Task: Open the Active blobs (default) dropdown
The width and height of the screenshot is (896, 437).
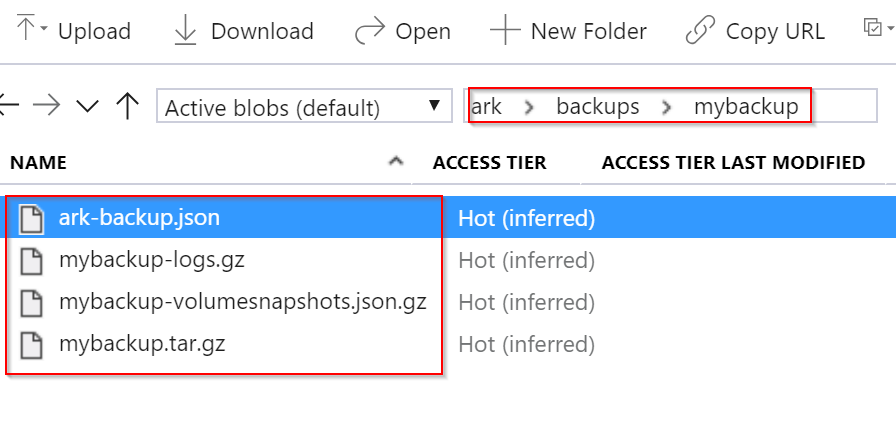Action: click(x=304, y=106)
